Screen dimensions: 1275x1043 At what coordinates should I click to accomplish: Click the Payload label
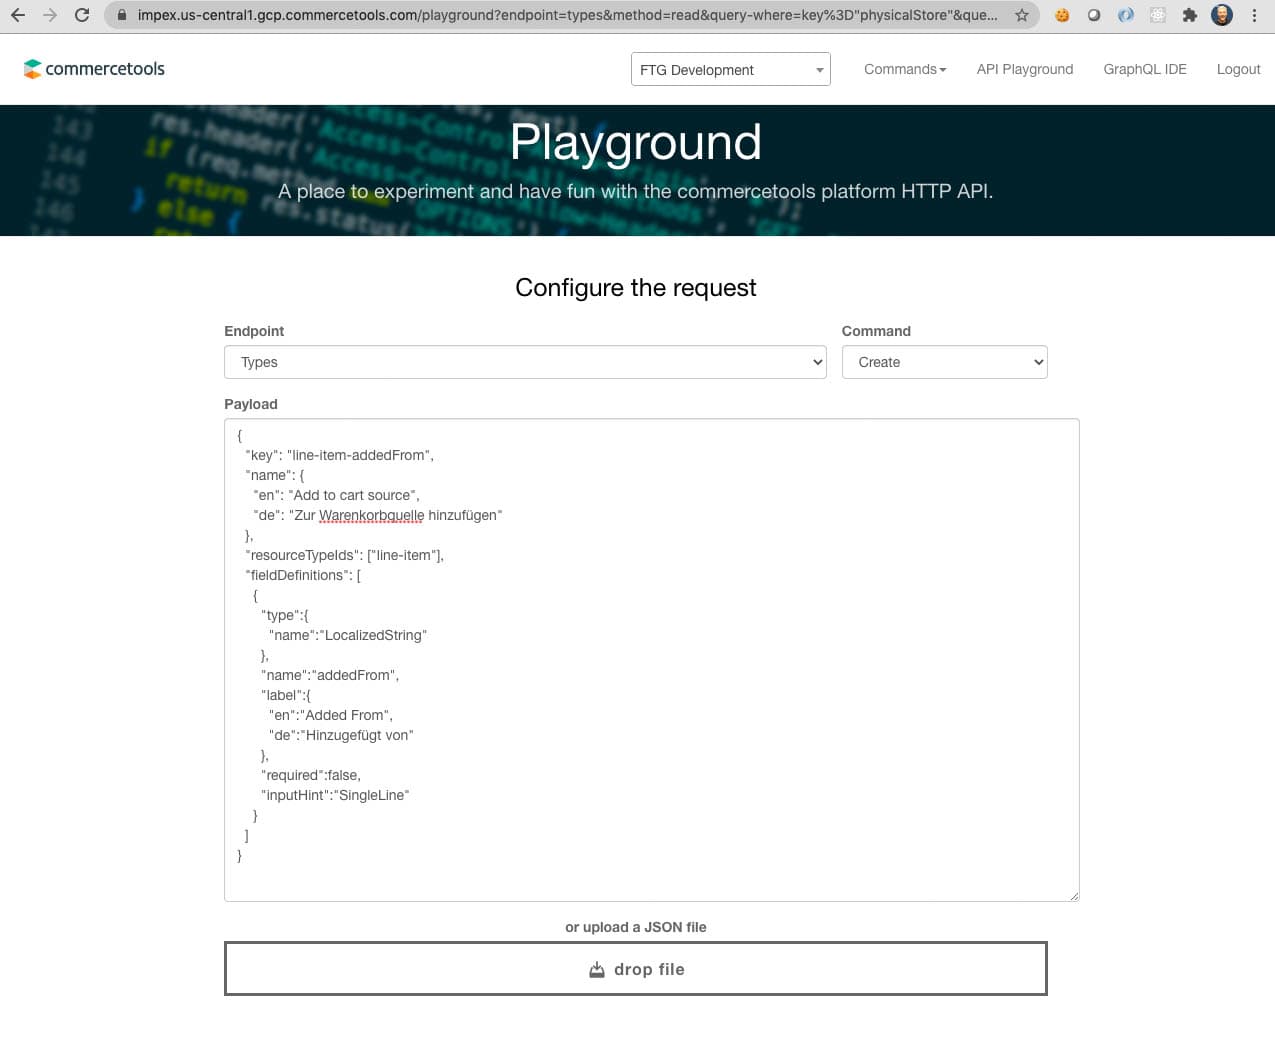(251, 404)
